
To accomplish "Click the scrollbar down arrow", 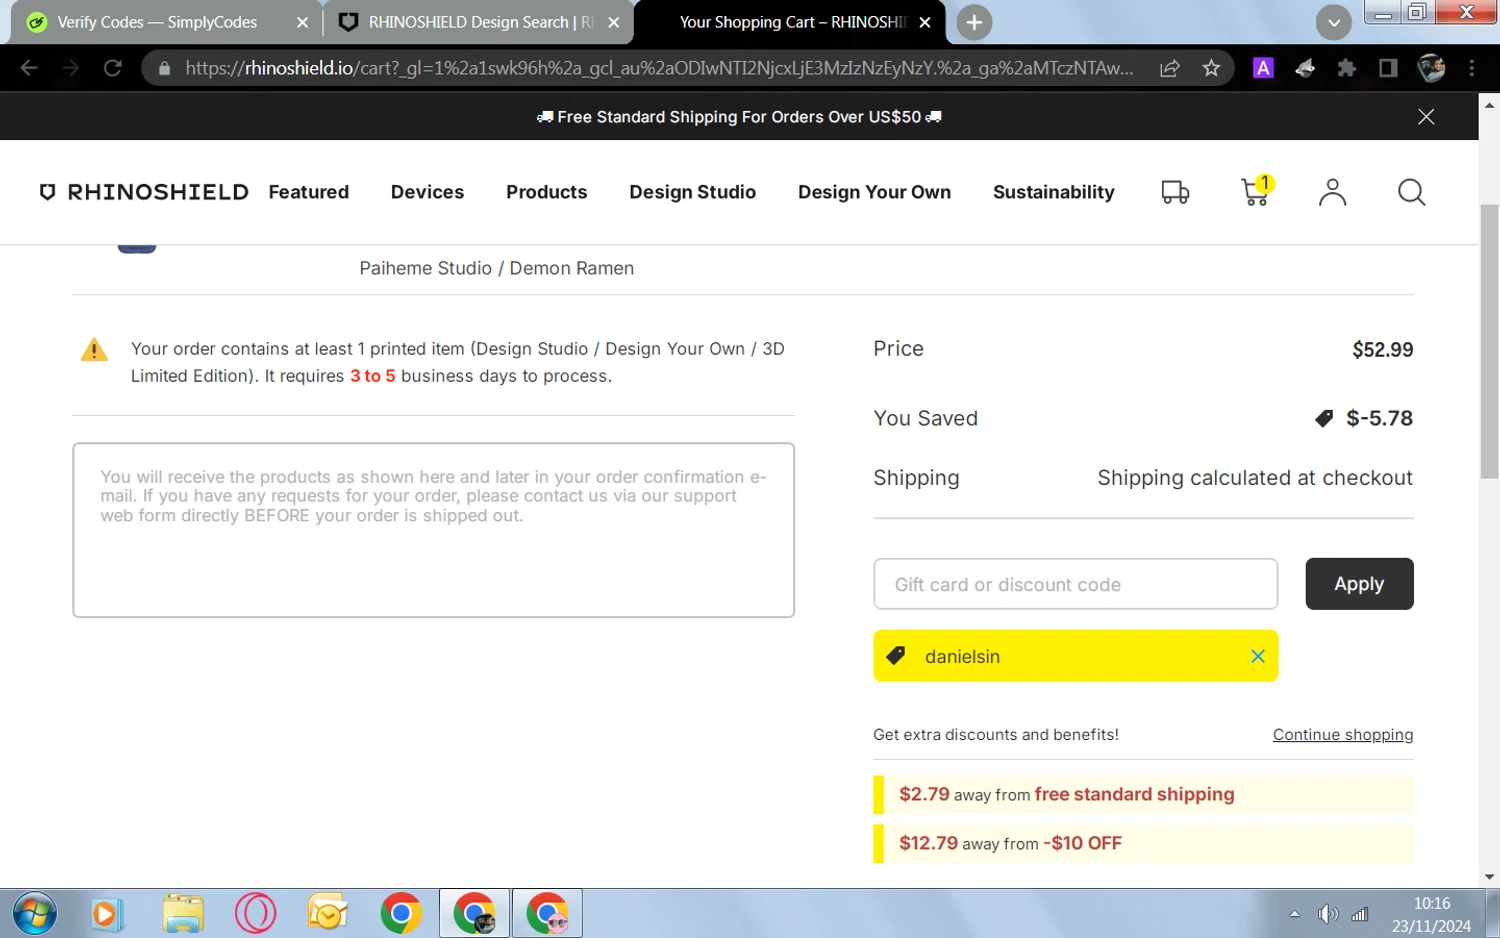I will pos(1489,877).
